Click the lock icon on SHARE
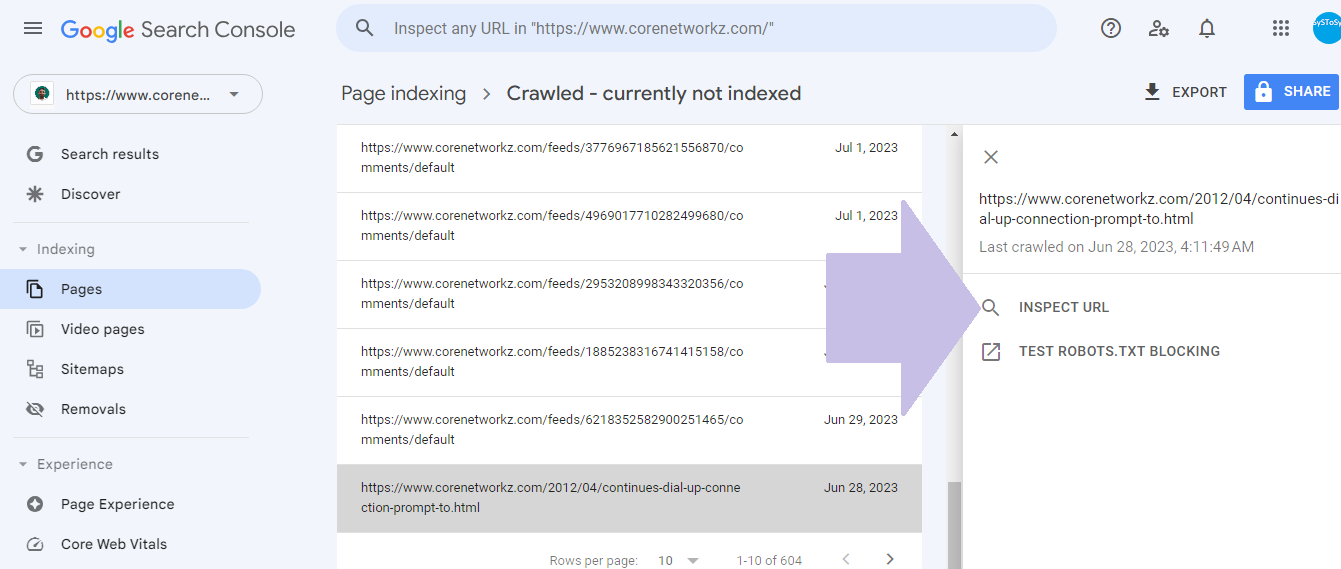This screenshot has width=1341, height=569. [x=1264, y=92]
